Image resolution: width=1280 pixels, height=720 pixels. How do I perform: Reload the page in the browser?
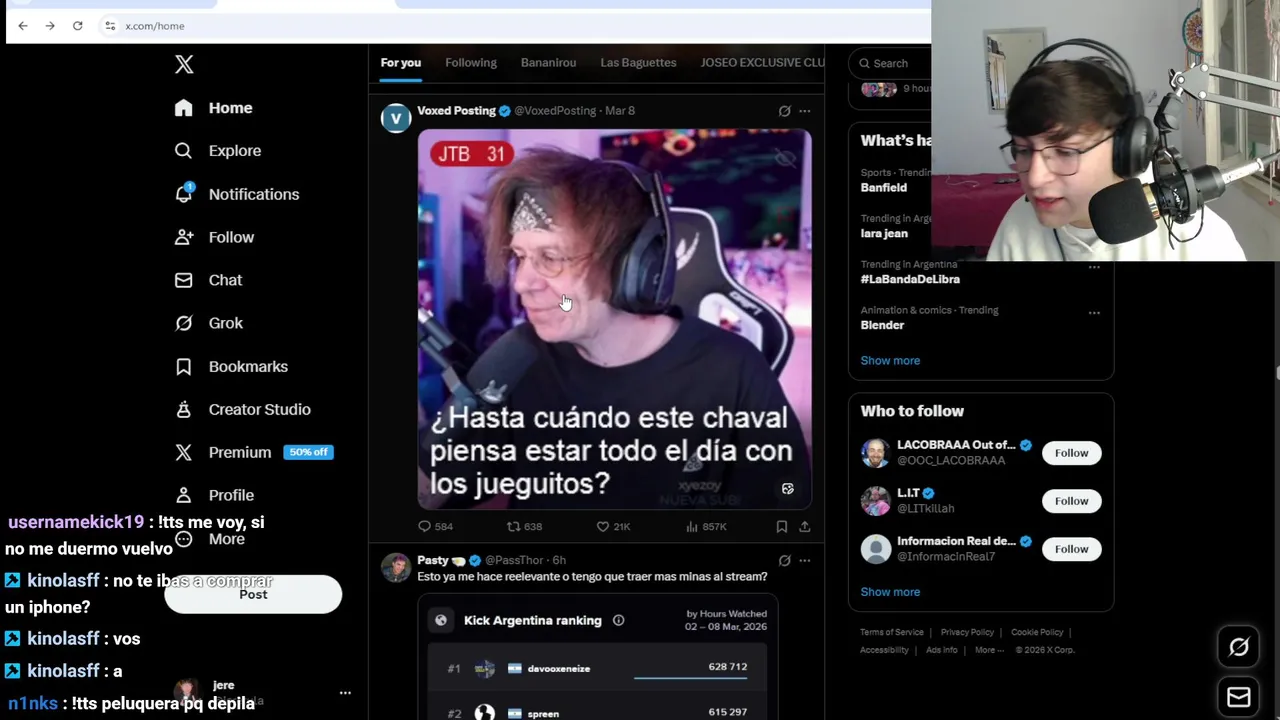click(x=77, y=26)
